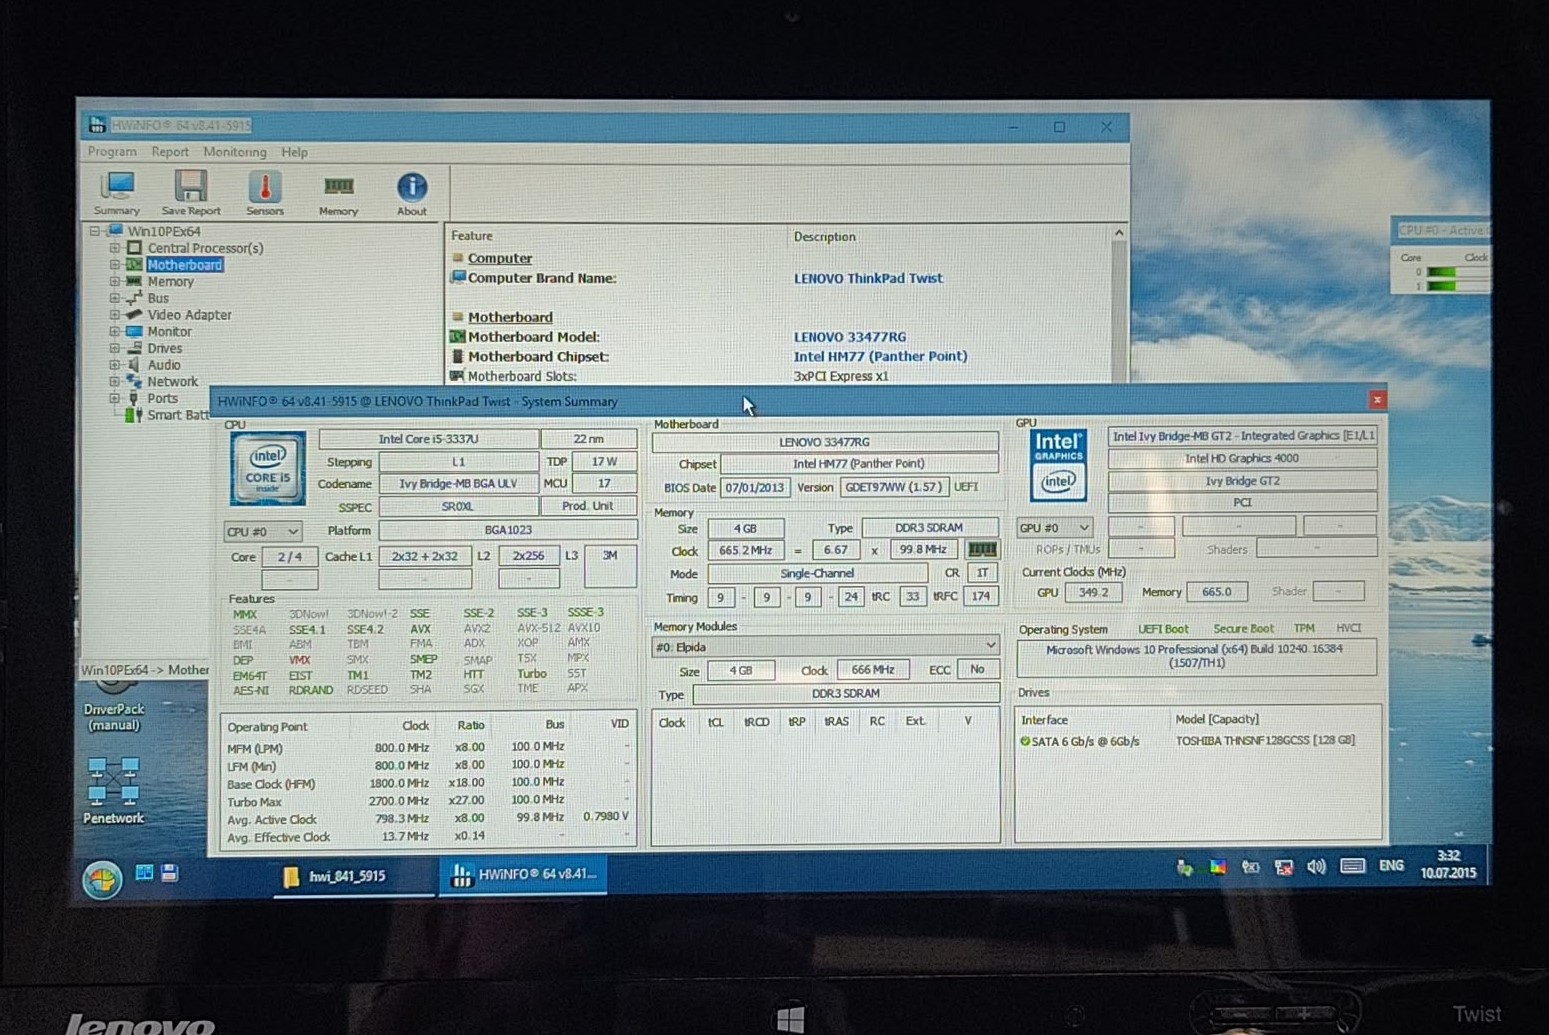
Task: Click the Intel HD Graphics 4000 field
Action: click(x=1242, y=459)
